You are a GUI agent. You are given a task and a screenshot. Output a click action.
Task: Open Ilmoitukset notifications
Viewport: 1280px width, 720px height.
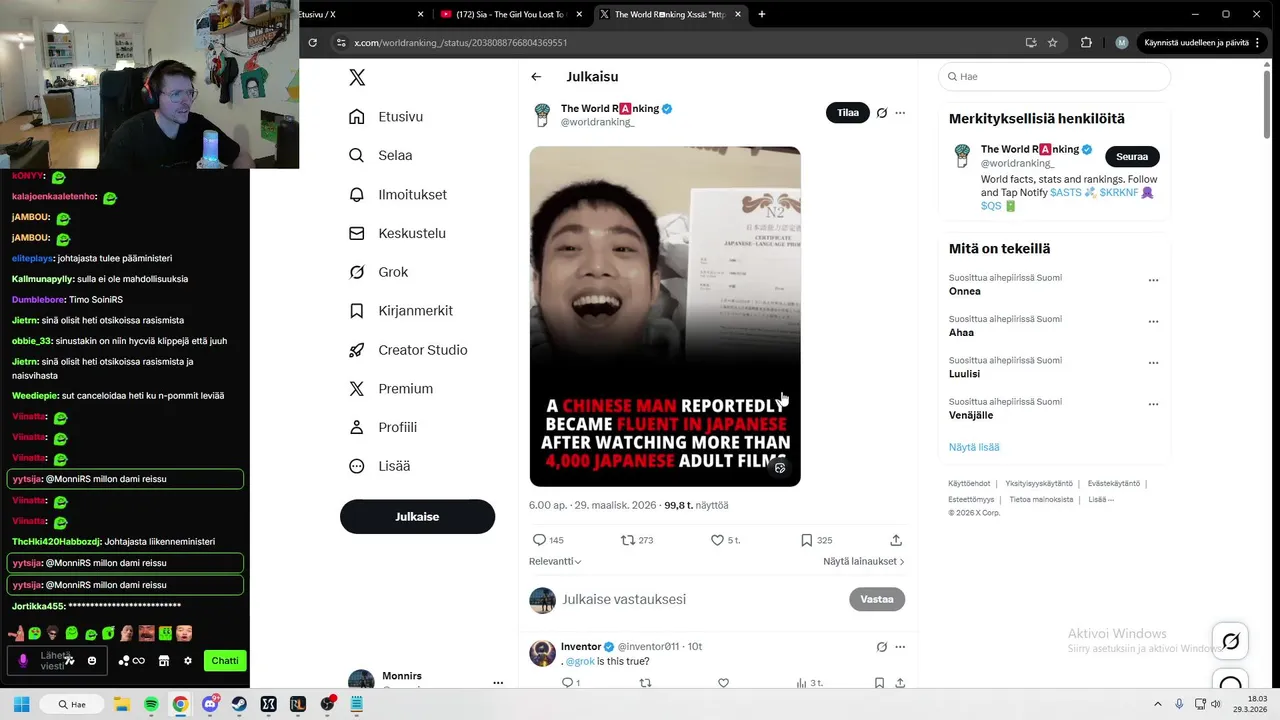[x=397, y=195]
